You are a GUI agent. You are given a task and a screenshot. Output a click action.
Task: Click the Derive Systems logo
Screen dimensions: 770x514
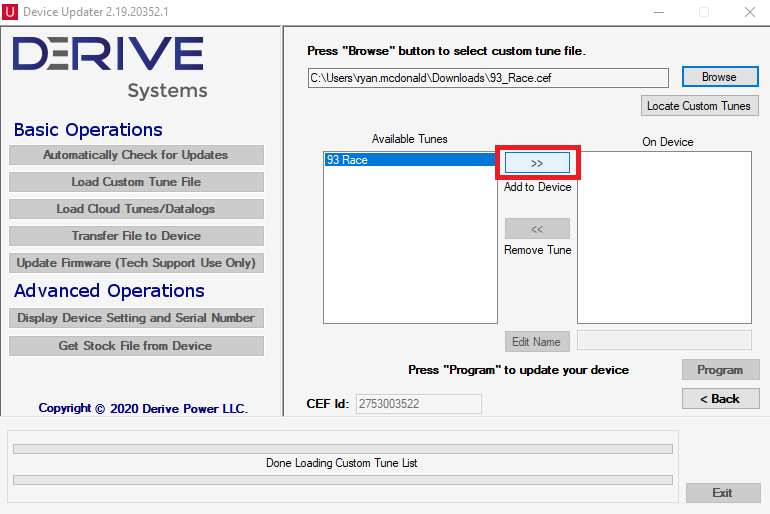tap(110, 67)
